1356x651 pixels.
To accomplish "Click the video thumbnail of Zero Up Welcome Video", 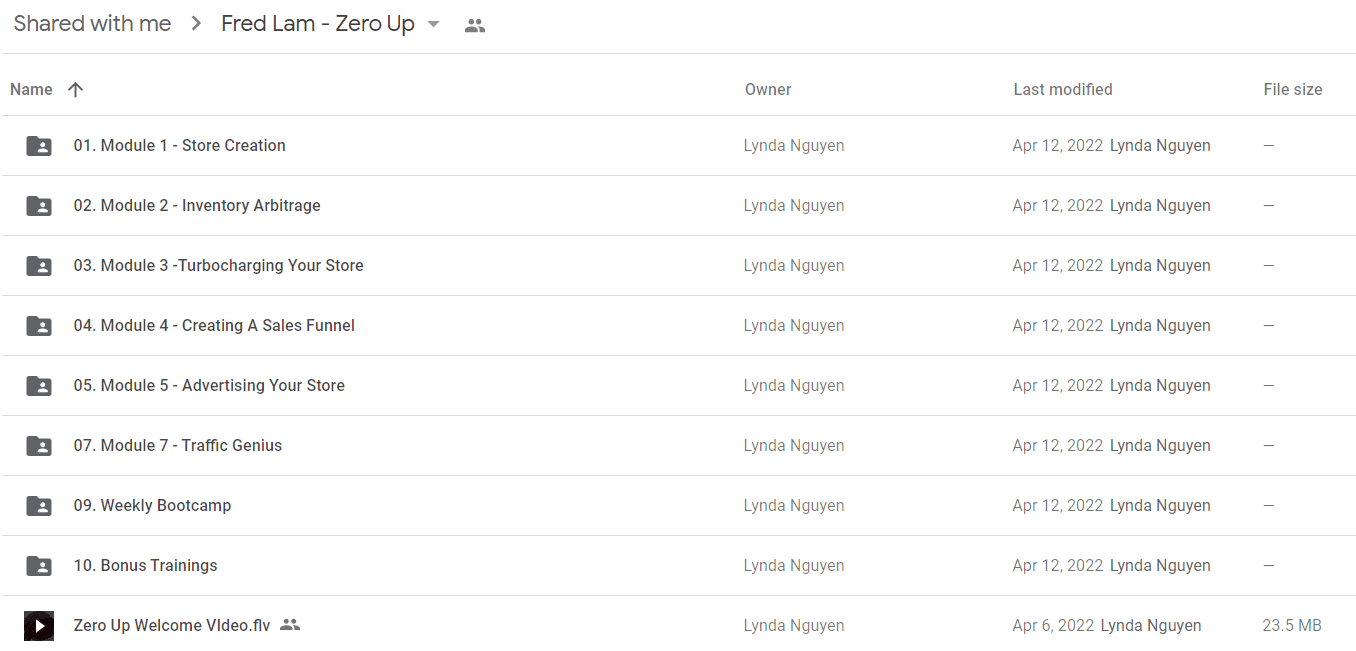I will (38, 626).
